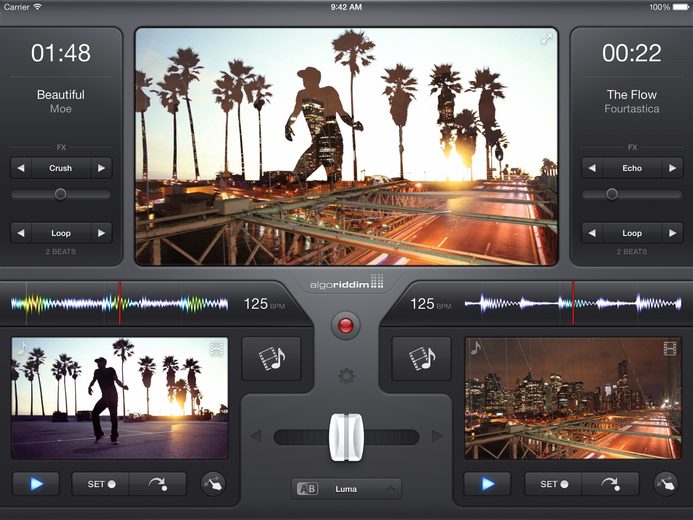Start recording with the red record button
This screenshot has width=693, height=520.
346,326
